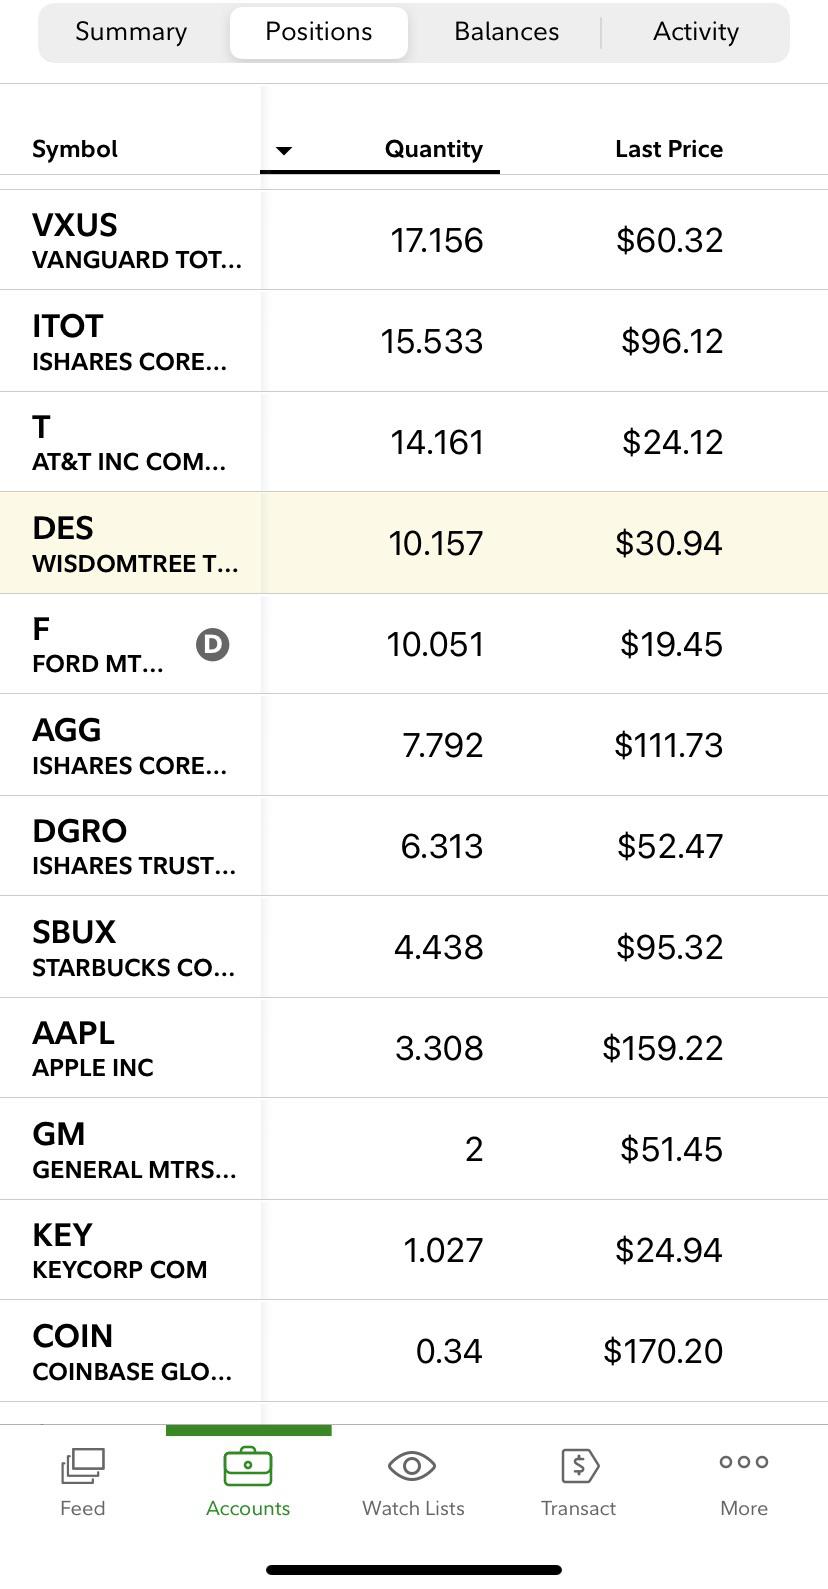Open the COIN Coinbase position row
828x1589 pixels.
click(x=414, y=1350)
